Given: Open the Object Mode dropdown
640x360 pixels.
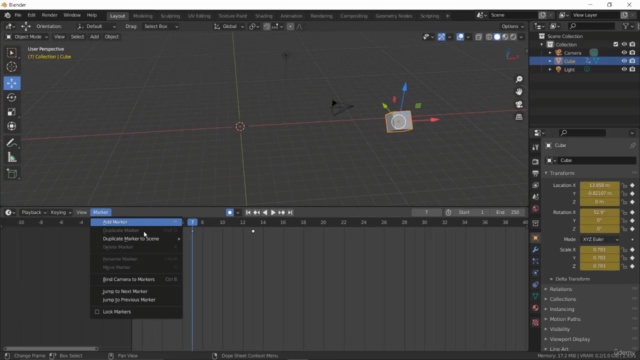Looking at the screenshot, I should tap(27, 37).
